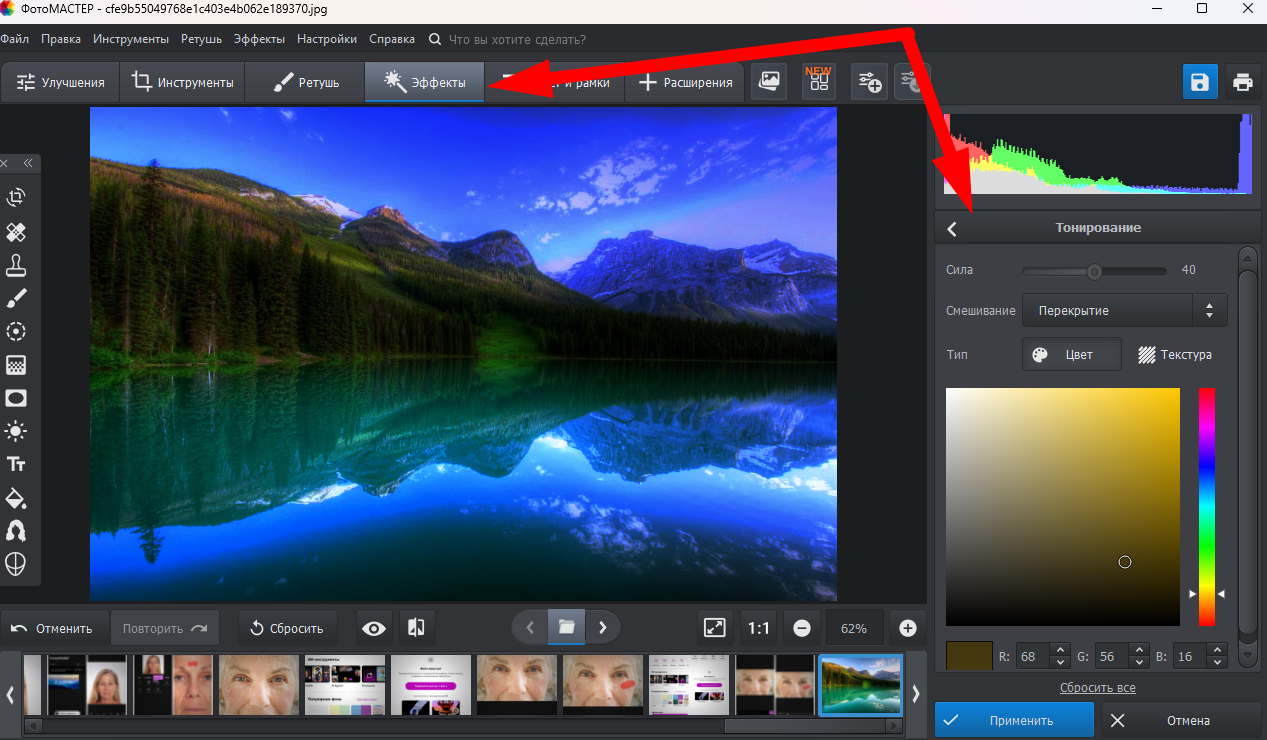Select the healing brush bandage tool
1267x740 pixels.
tap(16, 232)
